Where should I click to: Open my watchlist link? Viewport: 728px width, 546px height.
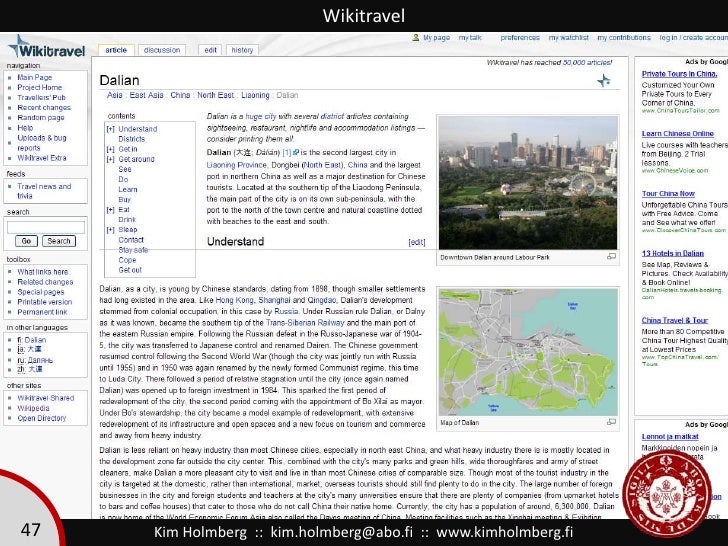[568, 38]
